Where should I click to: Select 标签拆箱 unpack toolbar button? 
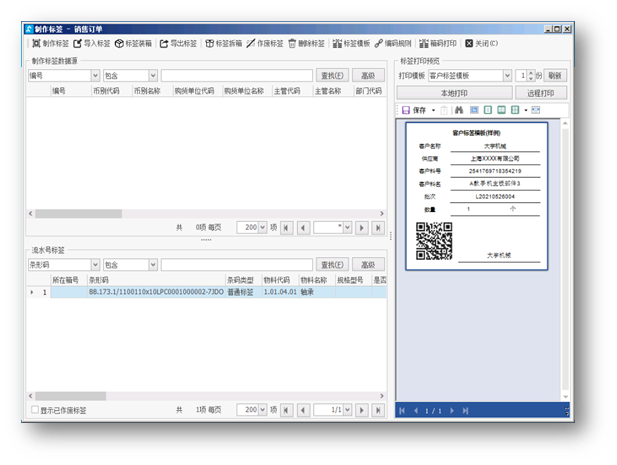pos(224,43)
